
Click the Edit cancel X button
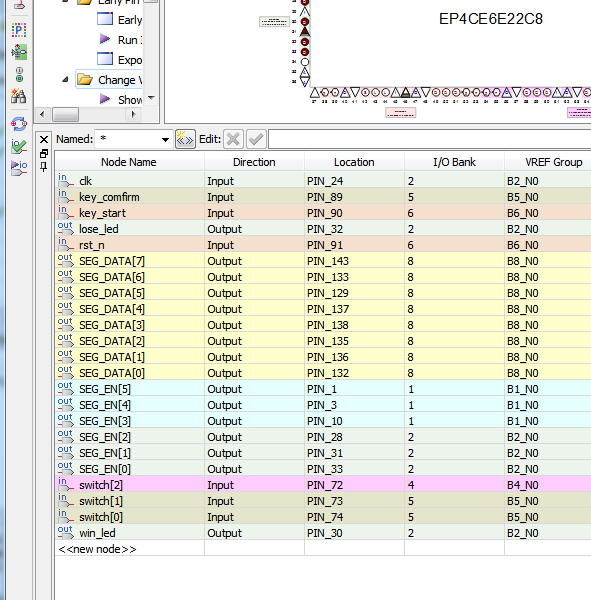pos(233,139)
